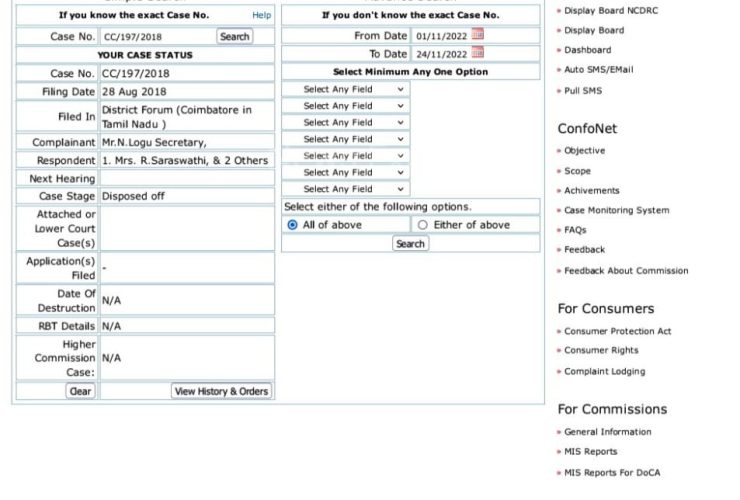
Task: Open the first Select Any Field dropdown
Action: (346, 89)
